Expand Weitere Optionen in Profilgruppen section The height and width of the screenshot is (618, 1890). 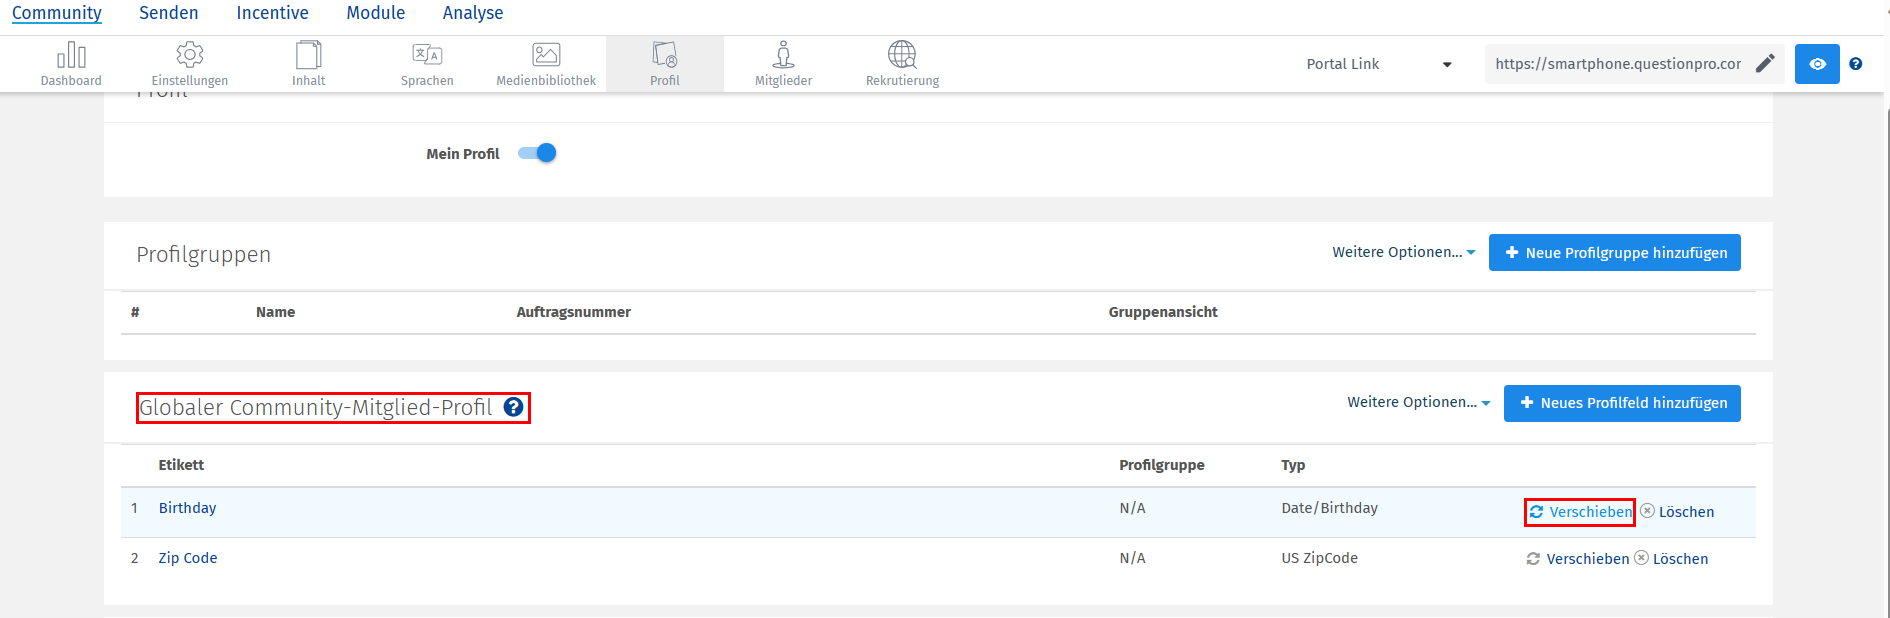(1403, 252)
